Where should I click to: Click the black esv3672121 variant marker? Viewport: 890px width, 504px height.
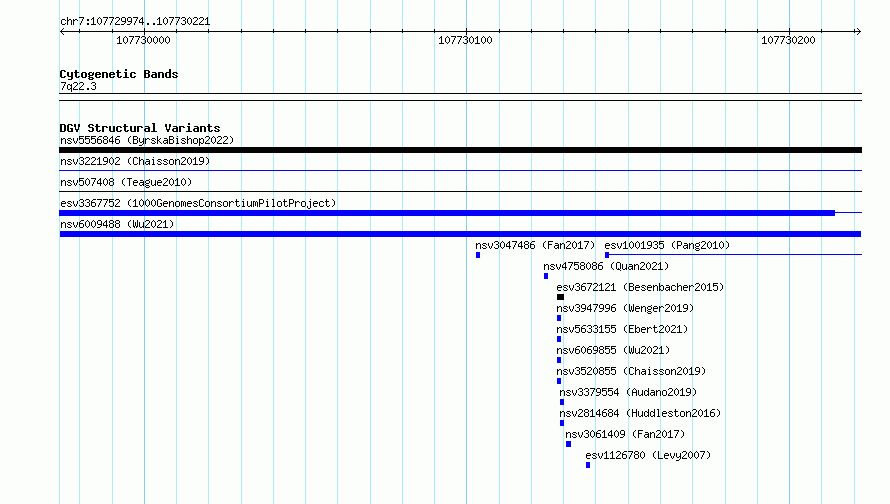pyautogui.click(x=560, y=297)
